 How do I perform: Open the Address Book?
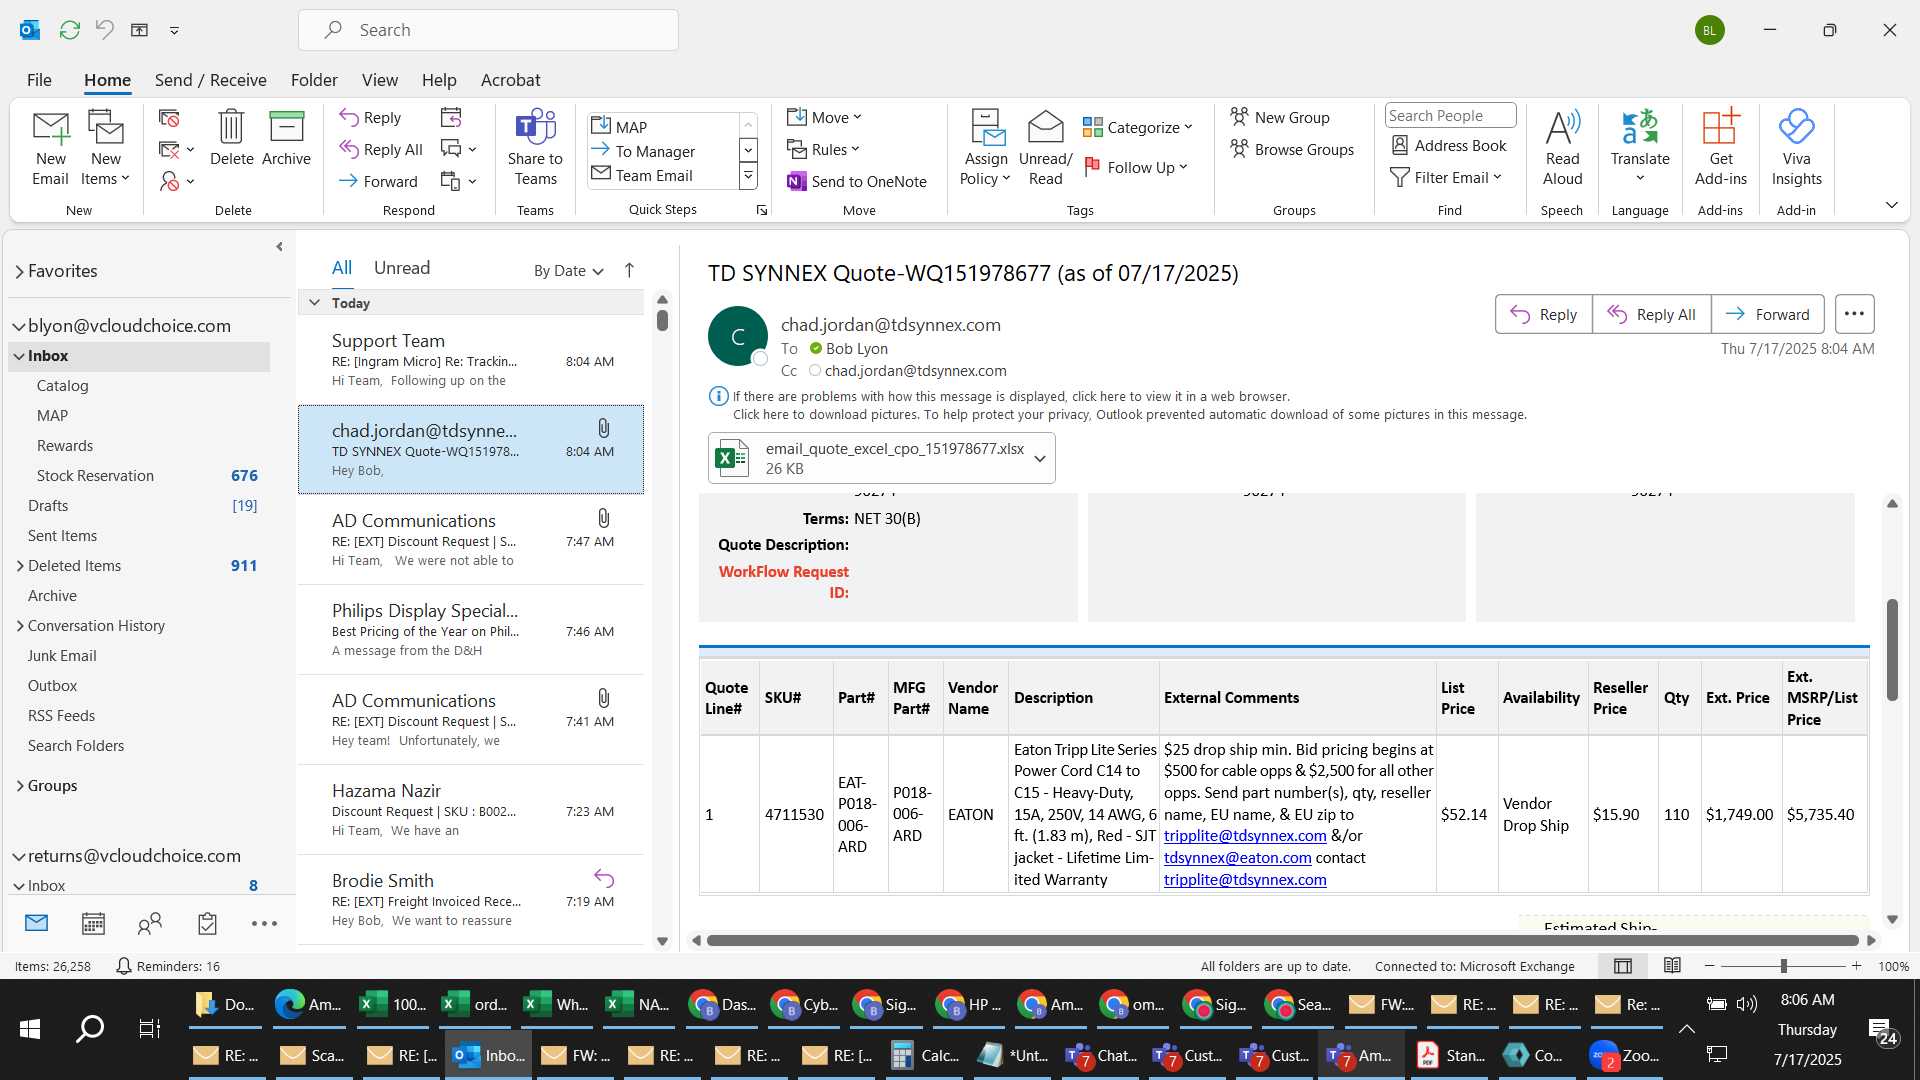pyautogui.click(x=1449, y=145)
